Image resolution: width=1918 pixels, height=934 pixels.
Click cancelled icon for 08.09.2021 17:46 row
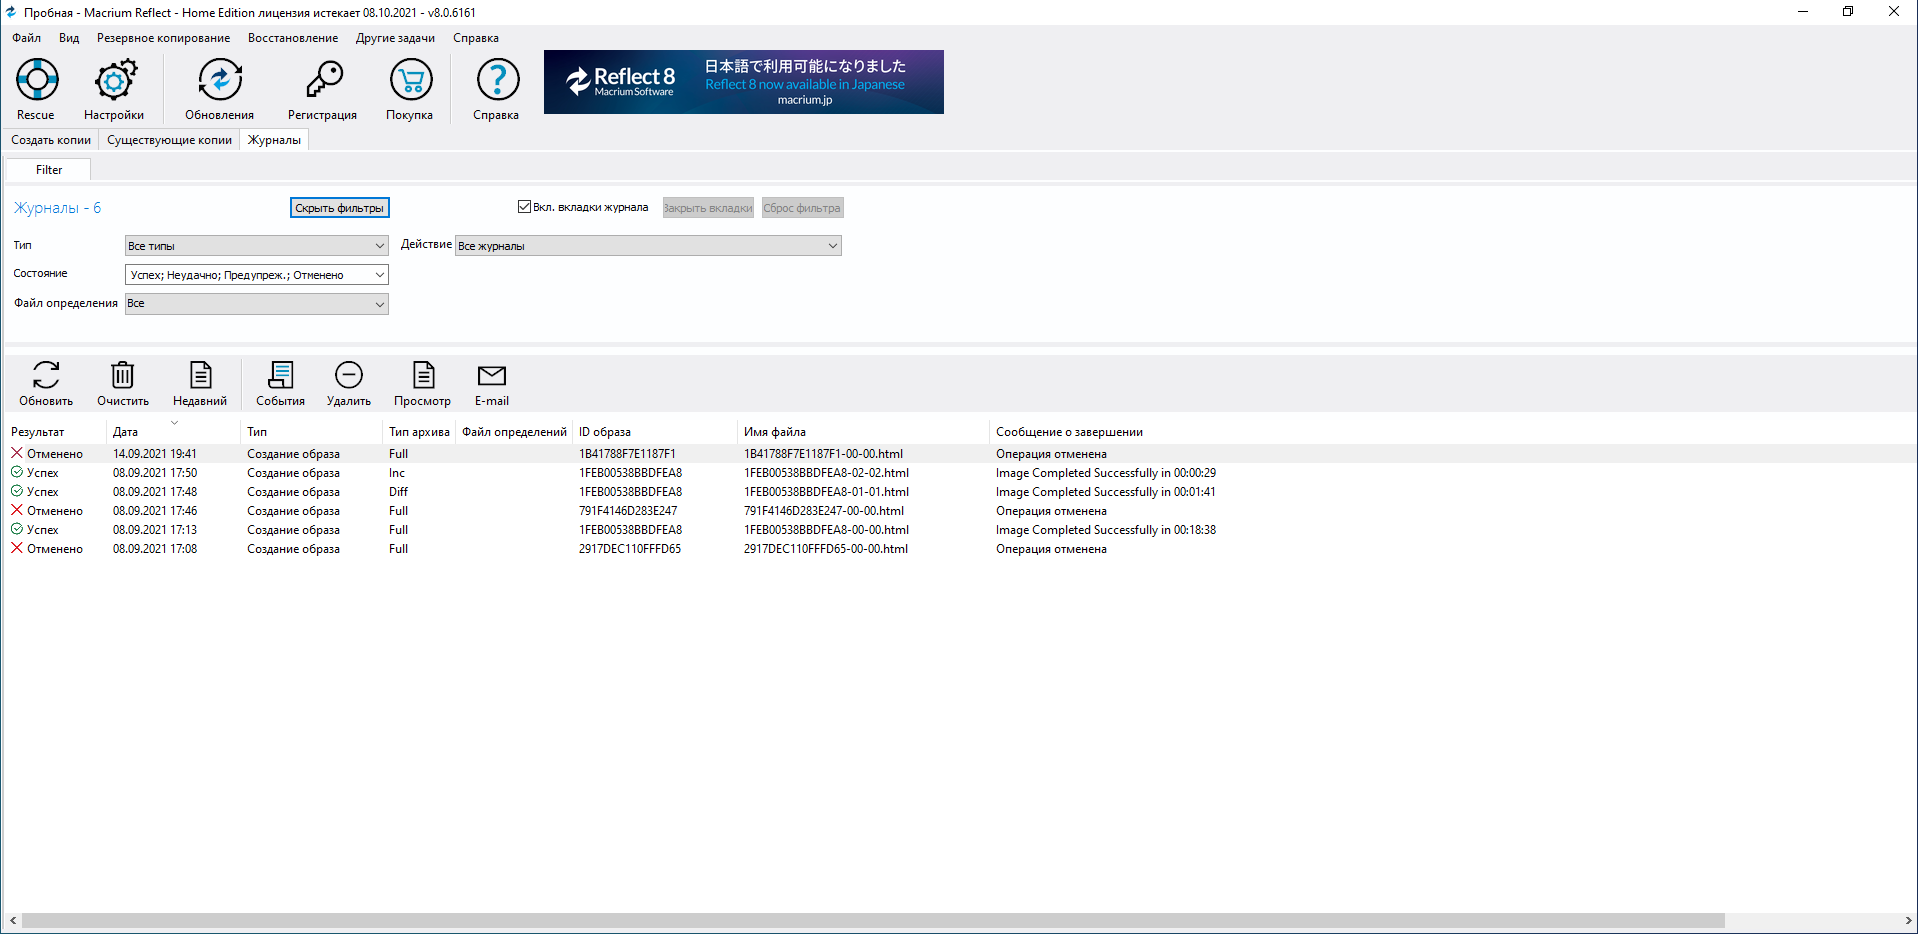coord(17,510)
